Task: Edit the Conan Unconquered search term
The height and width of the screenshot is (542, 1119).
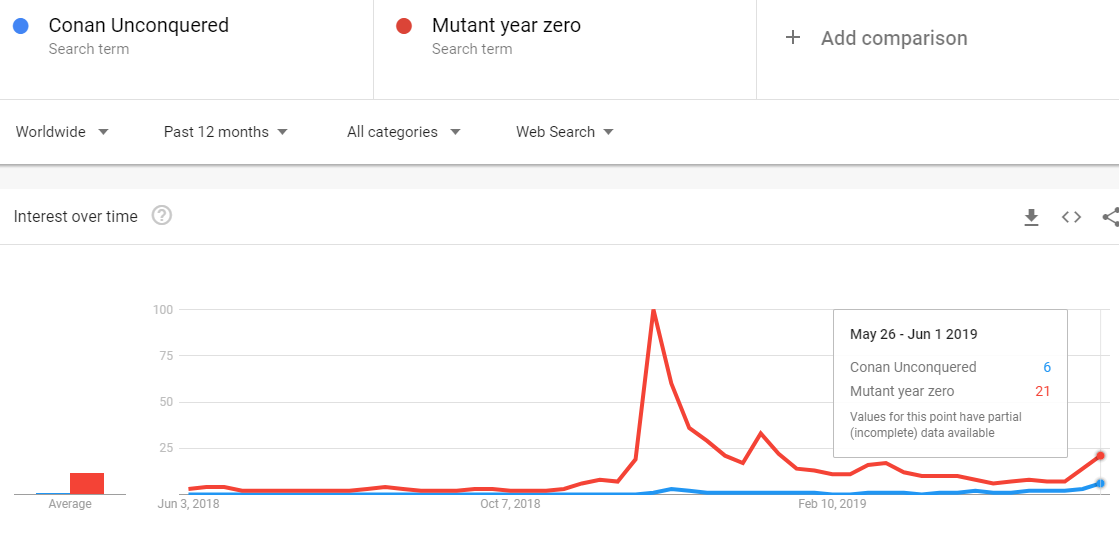Action: (138, 26)
